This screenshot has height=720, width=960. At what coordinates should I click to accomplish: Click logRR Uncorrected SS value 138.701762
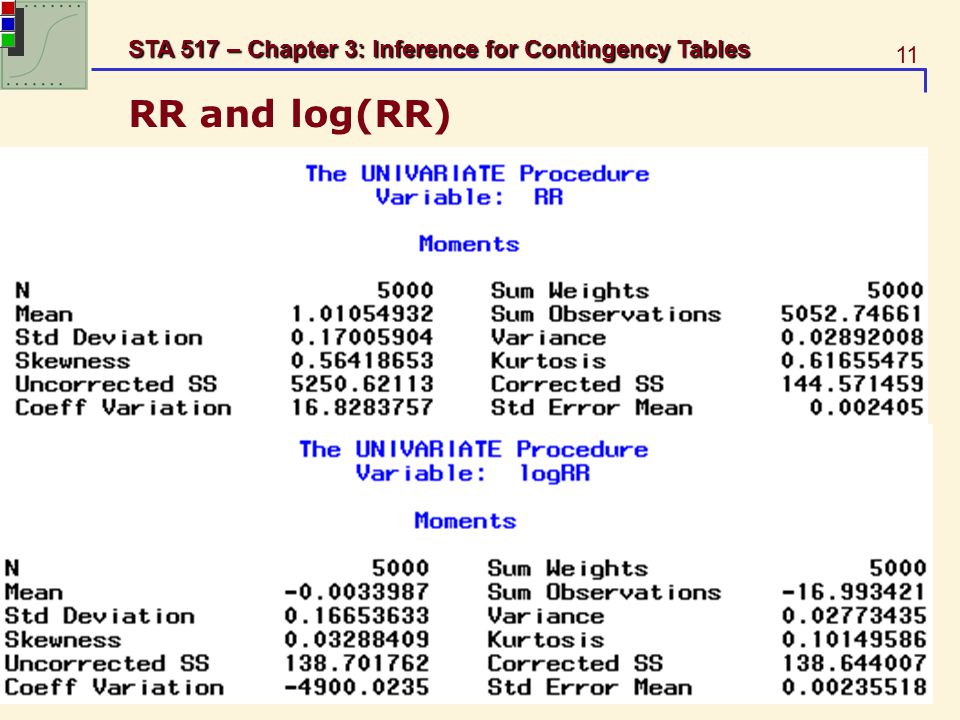tap(356, 664)
